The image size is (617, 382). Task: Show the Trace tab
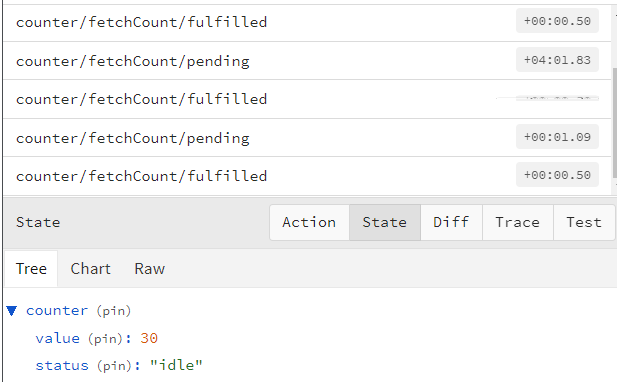(x=518, y=222)
